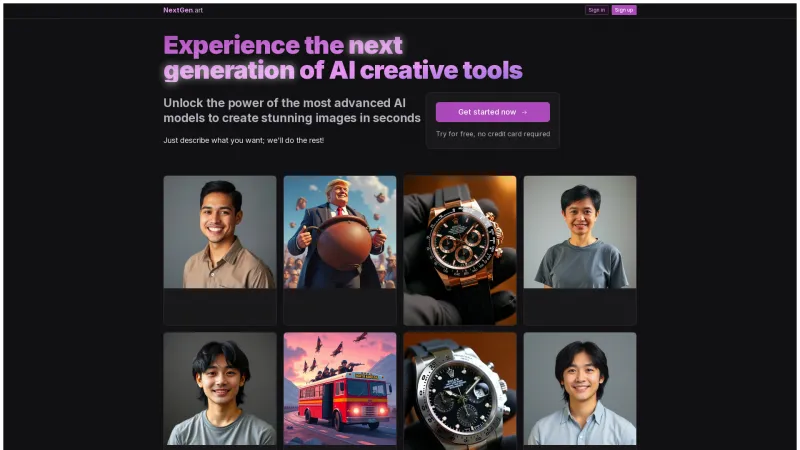Select the long-haired man in gray tee portrait
Screen dimensions: 800x450
[x=220, y=389]
